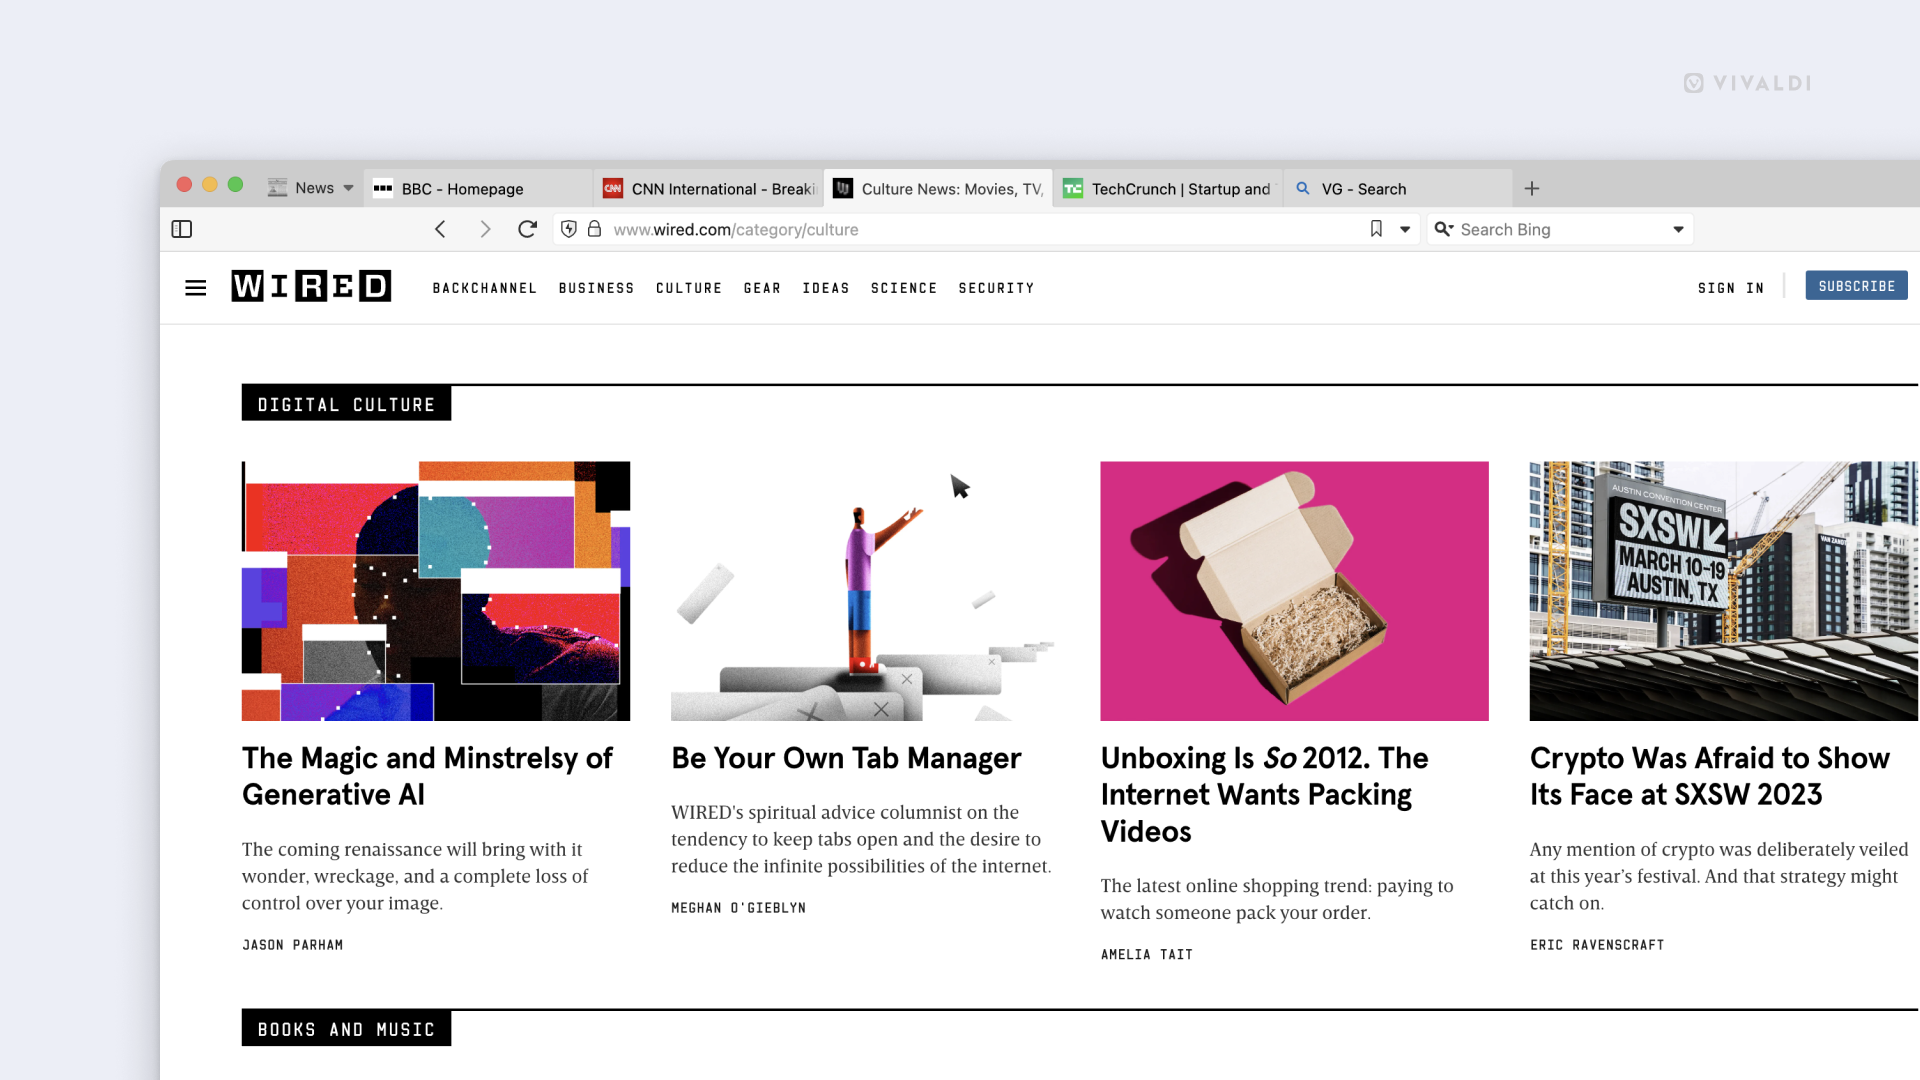Screen dimensions: 1920x1080
Task: Click the WIRED favicon on Culture tab
Action: [x=843, y=188]
